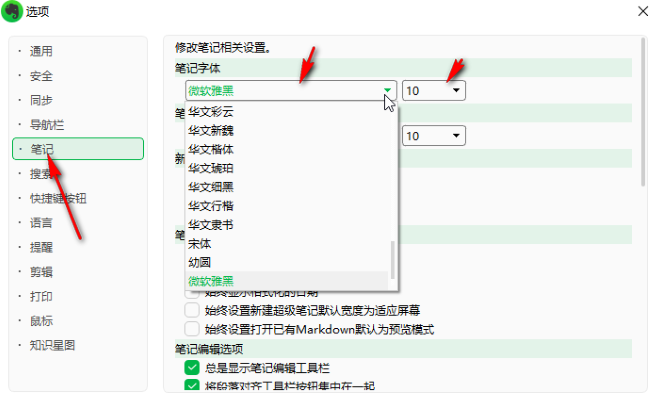Screen dimensions: 650x395
Task: Select the 笔记 settings section
Action: pos(78,149)
